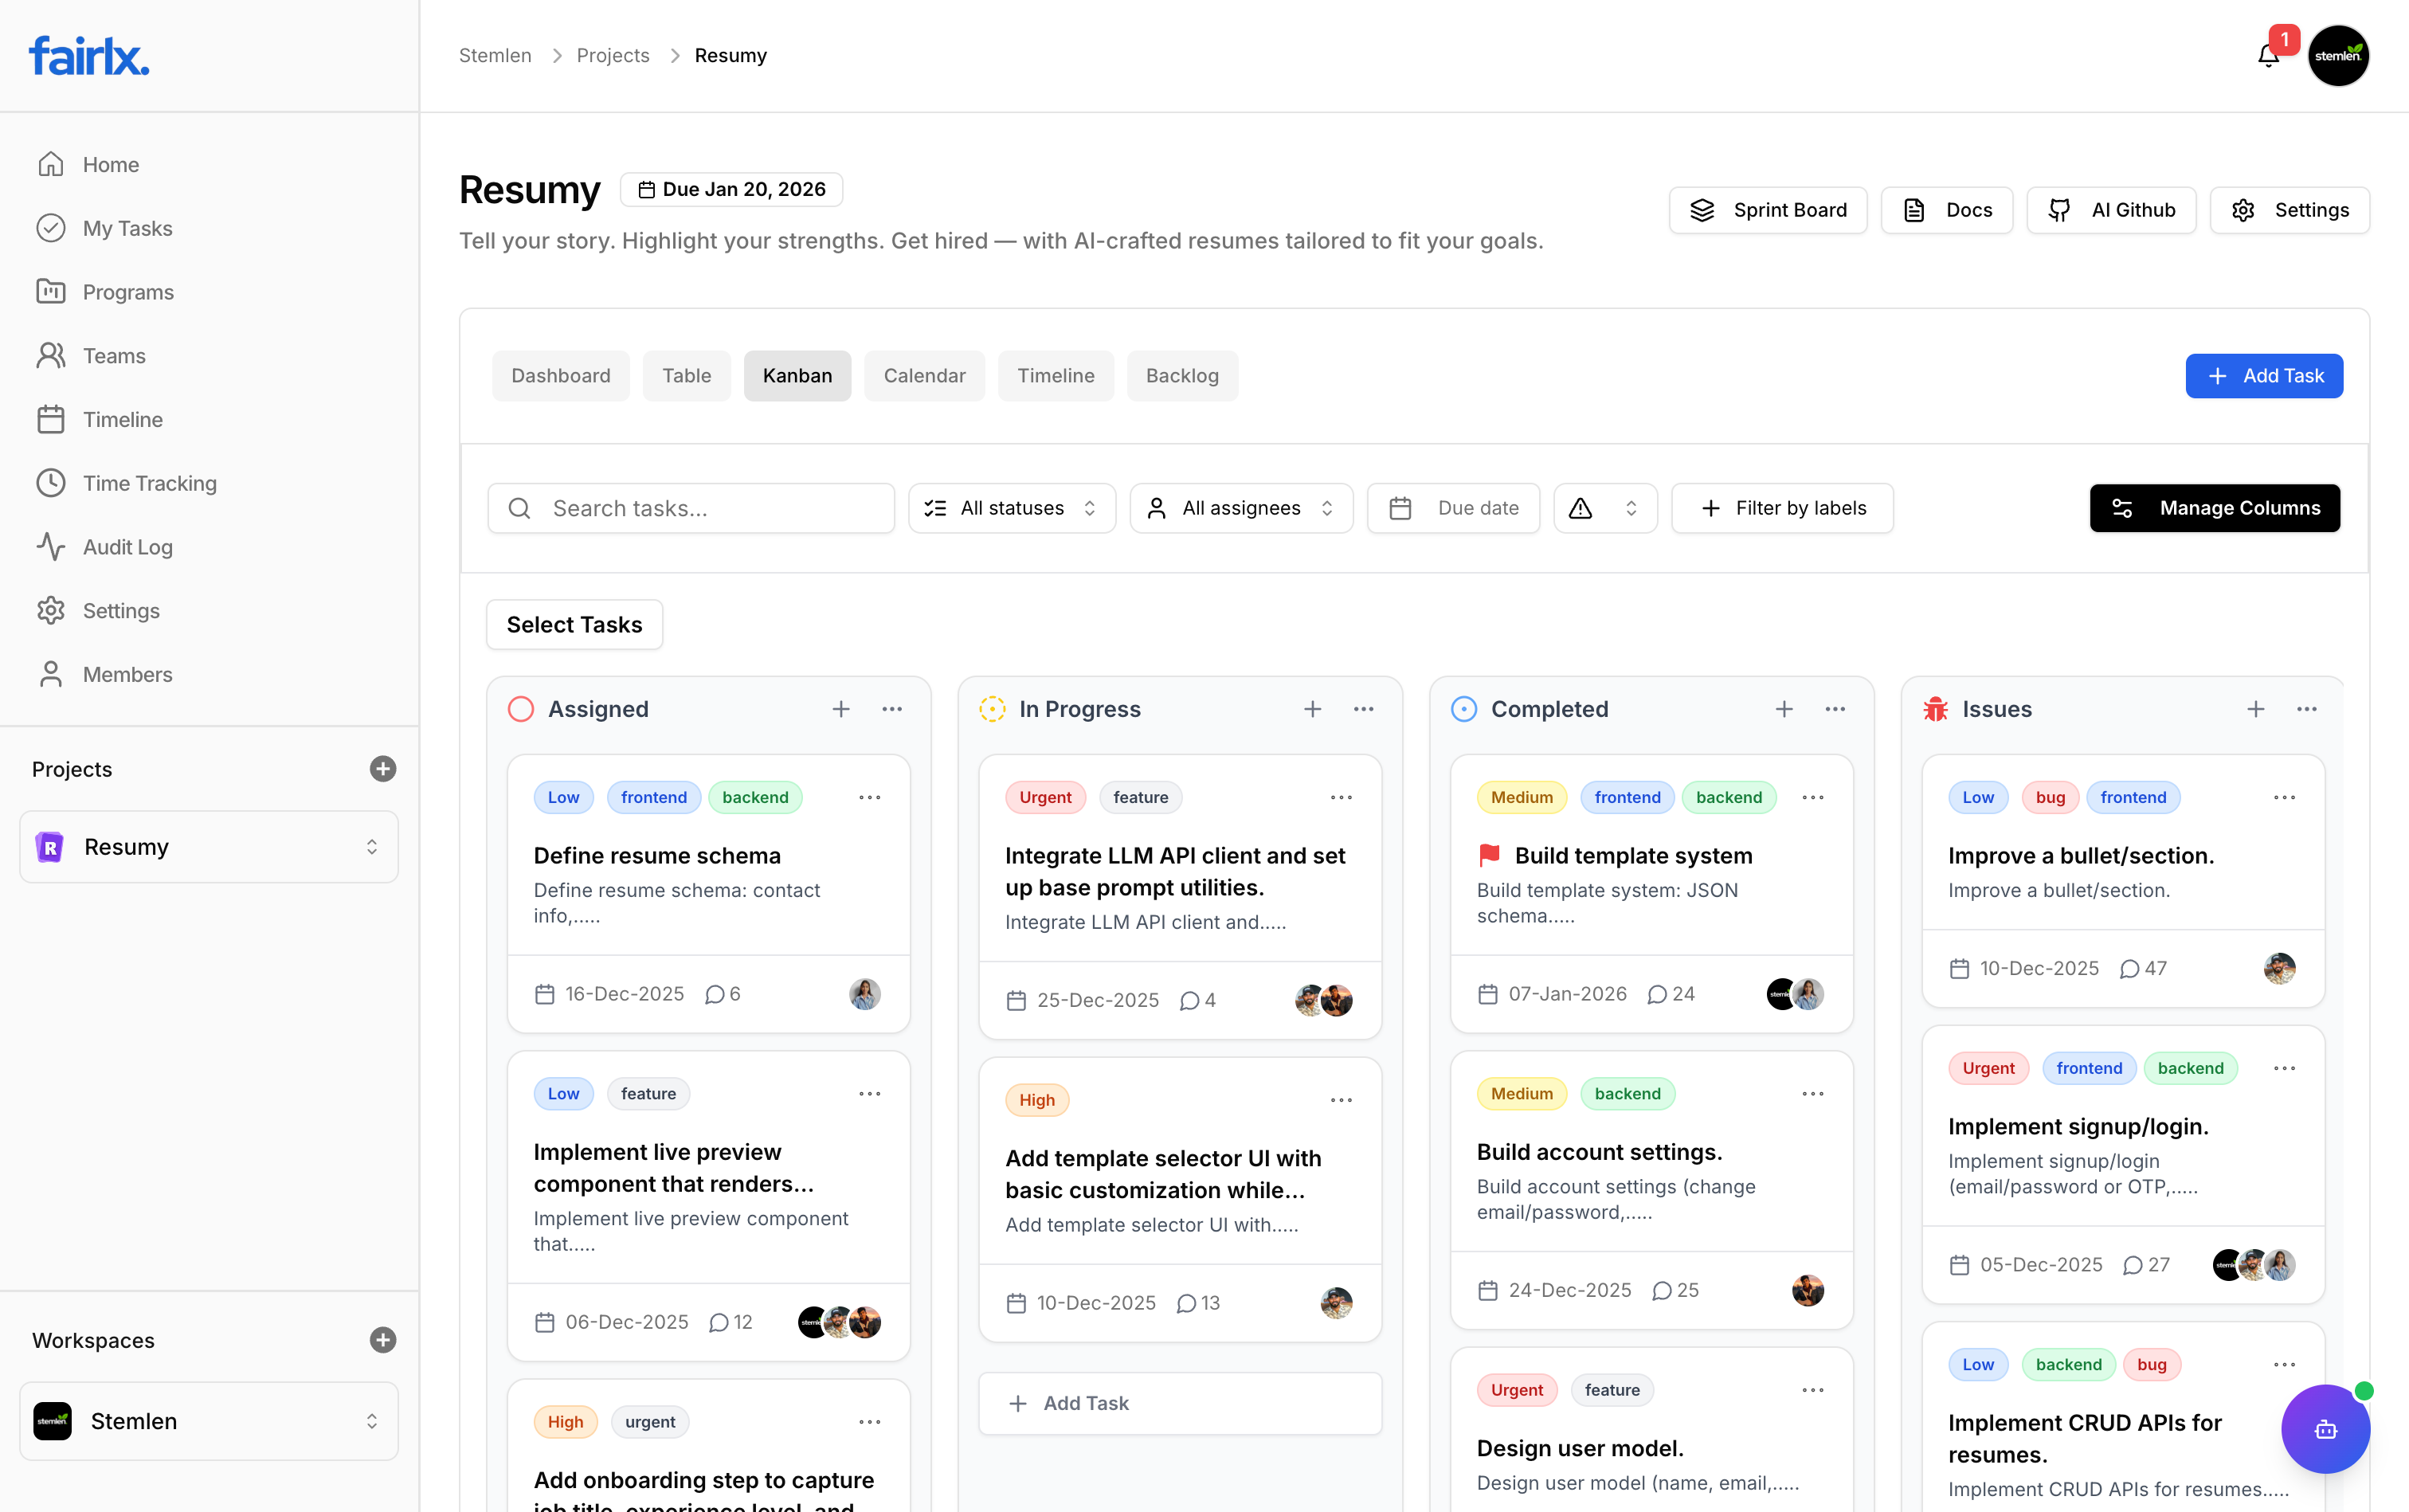
Task: Click the blue Add Task button
Action: 2264,375
